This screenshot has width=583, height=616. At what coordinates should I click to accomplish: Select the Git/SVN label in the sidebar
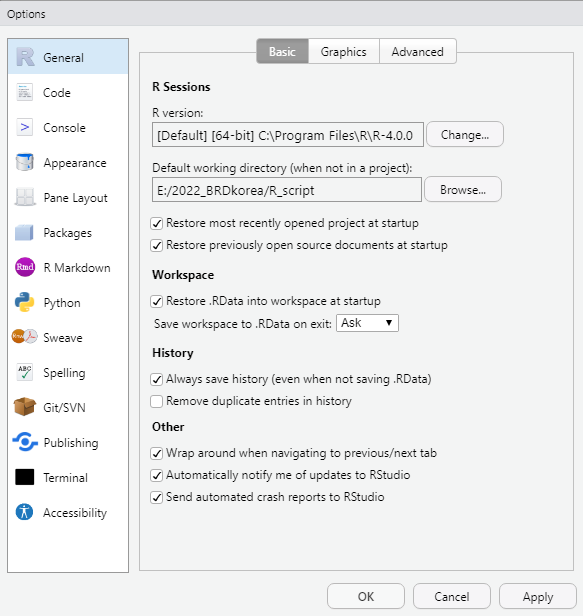pos(64,407)
